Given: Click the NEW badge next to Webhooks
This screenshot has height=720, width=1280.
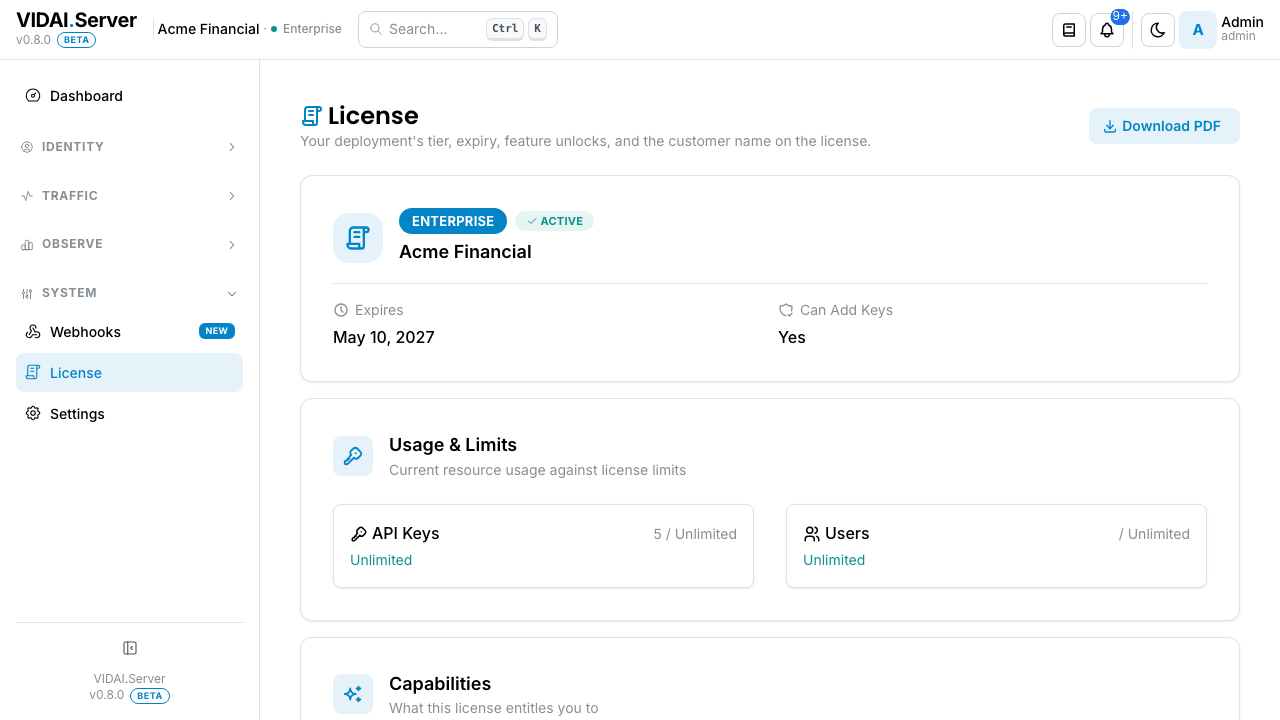Looking at the screenshot, I should pyautogui.click(x=217, y=331).
